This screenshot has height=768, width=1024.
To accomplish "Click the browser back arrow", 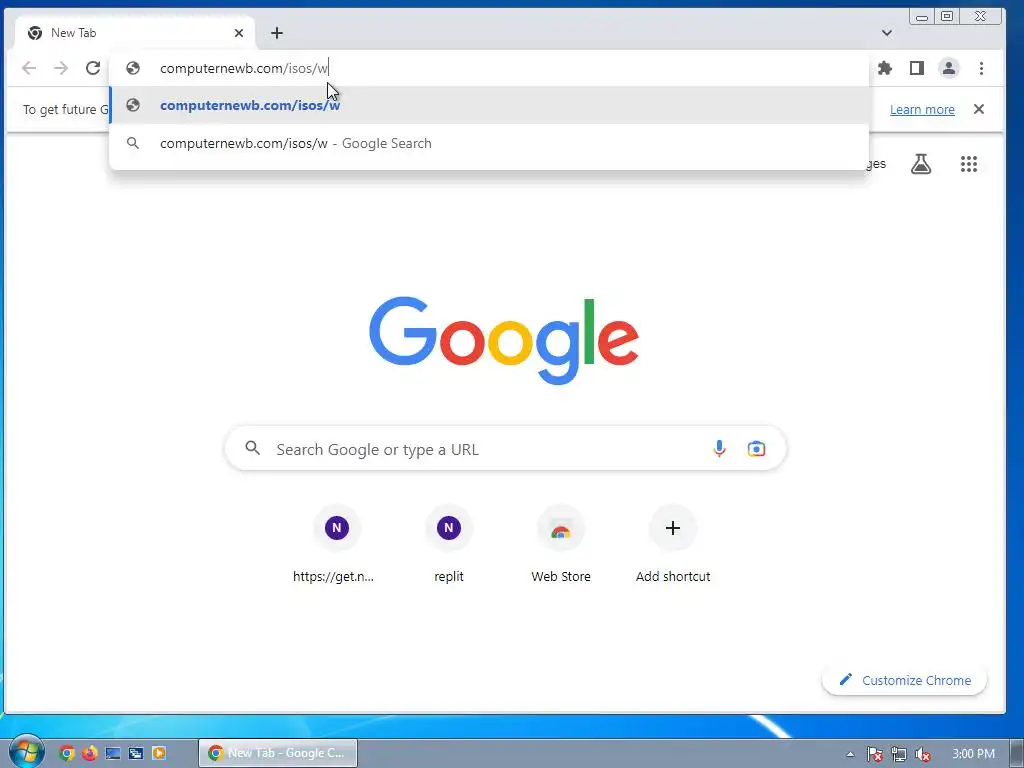I will pyautogui.click(x=29, y=68).
